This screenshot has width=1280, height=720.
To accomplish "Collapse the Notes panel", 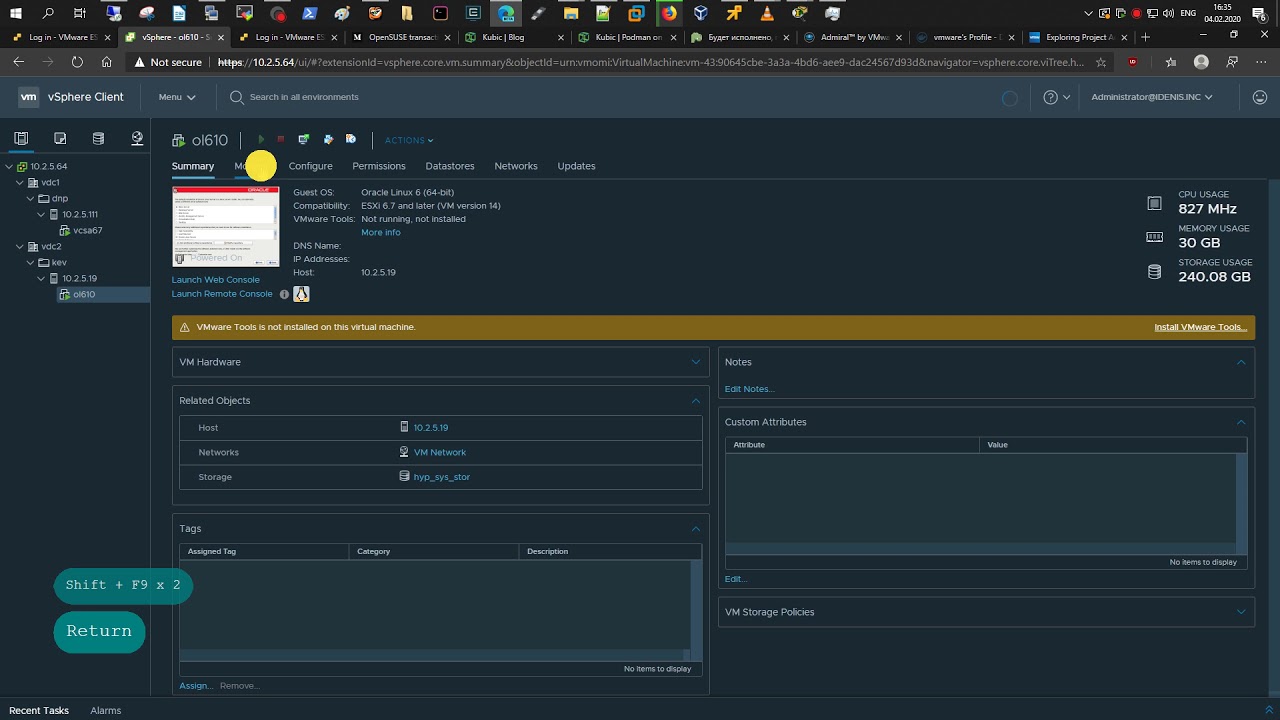I will click(x=1241, y=362).
